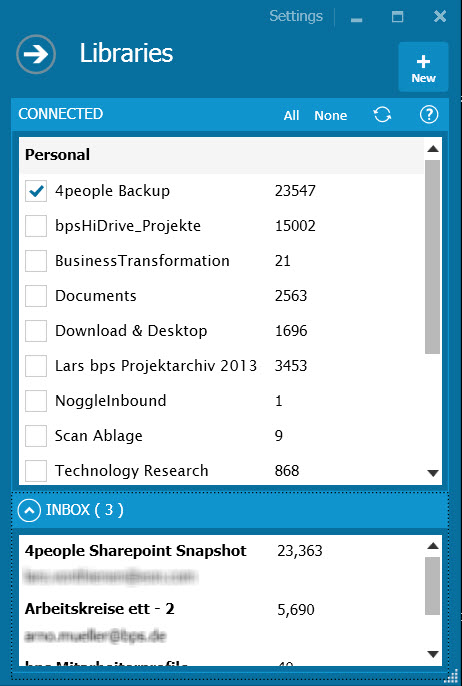This screenshot has width=462, height=686.
Task: Click the Technology Research library name
Action: point(132,471)
